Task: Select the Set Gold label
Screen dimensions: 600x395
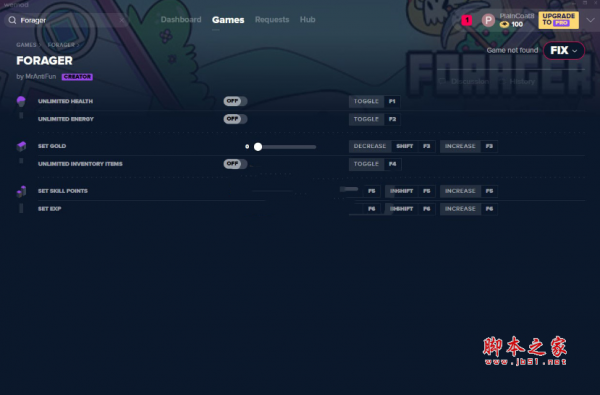Action: tap(52, 146)
